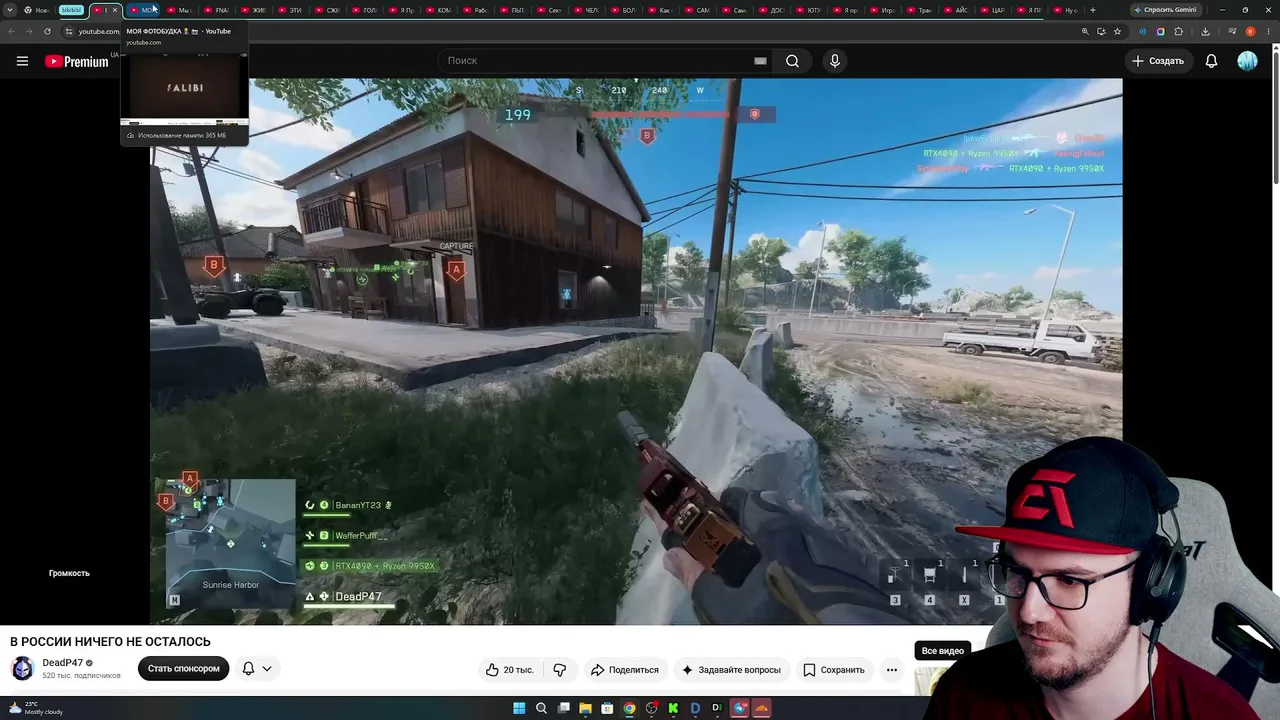The height and width of the screenshot is (720, 1280).
Task: Click the 'Создать' create button
Action: click(1157, 61)
